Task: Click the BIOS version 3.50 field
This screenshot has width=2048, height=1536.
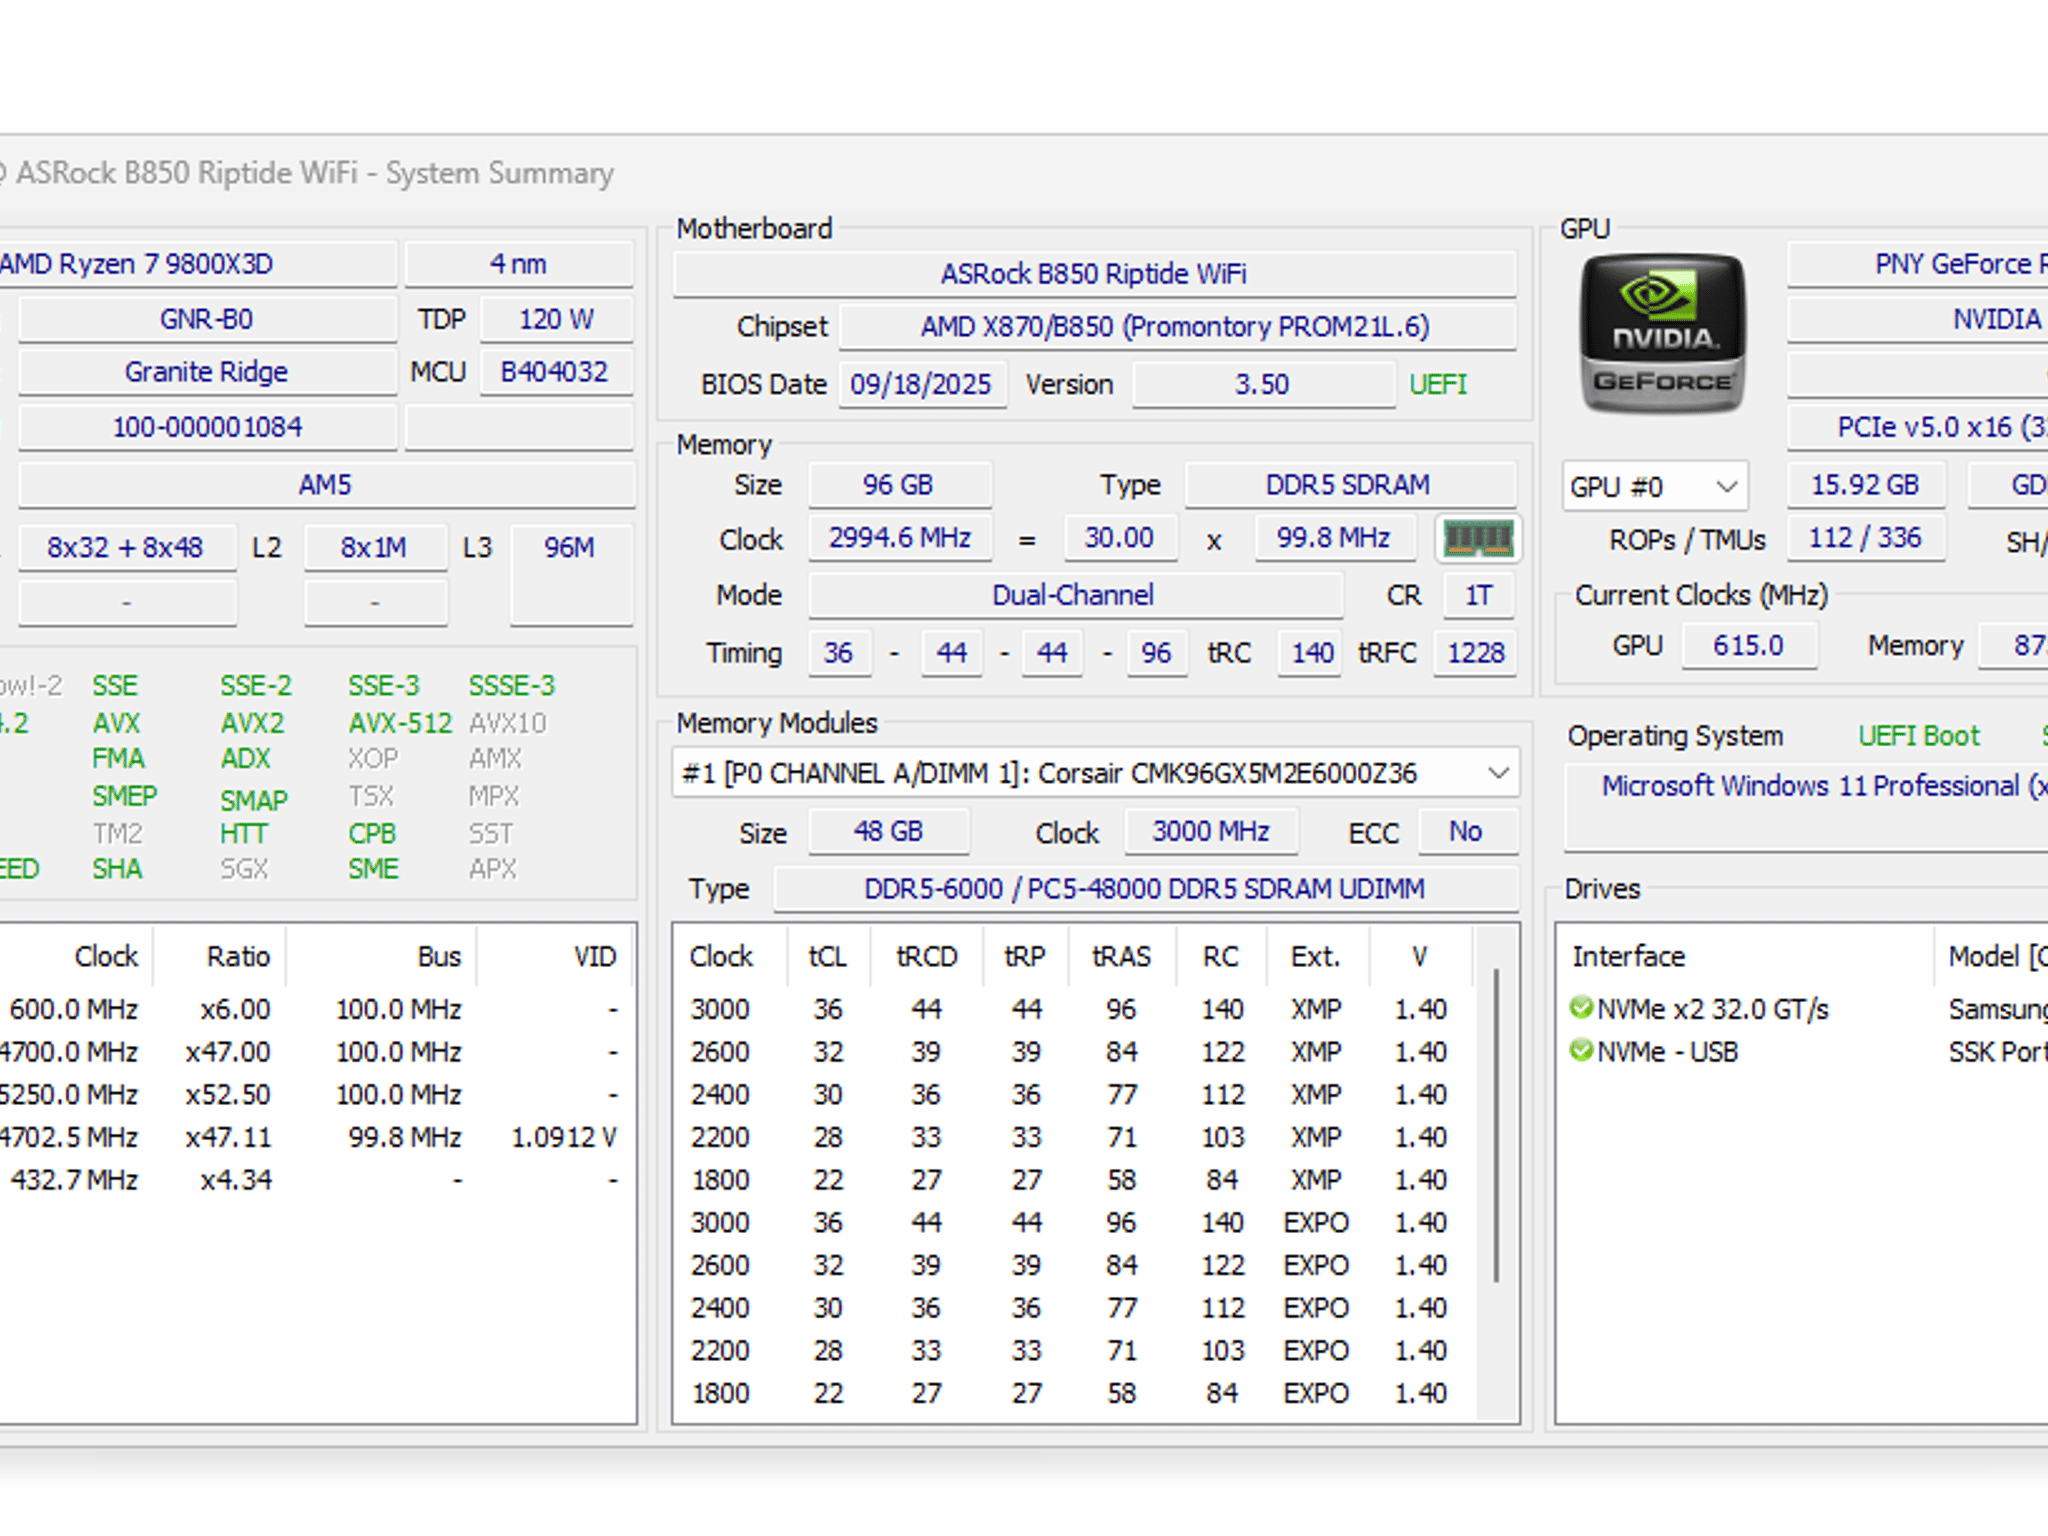Action: [1263, 385]
